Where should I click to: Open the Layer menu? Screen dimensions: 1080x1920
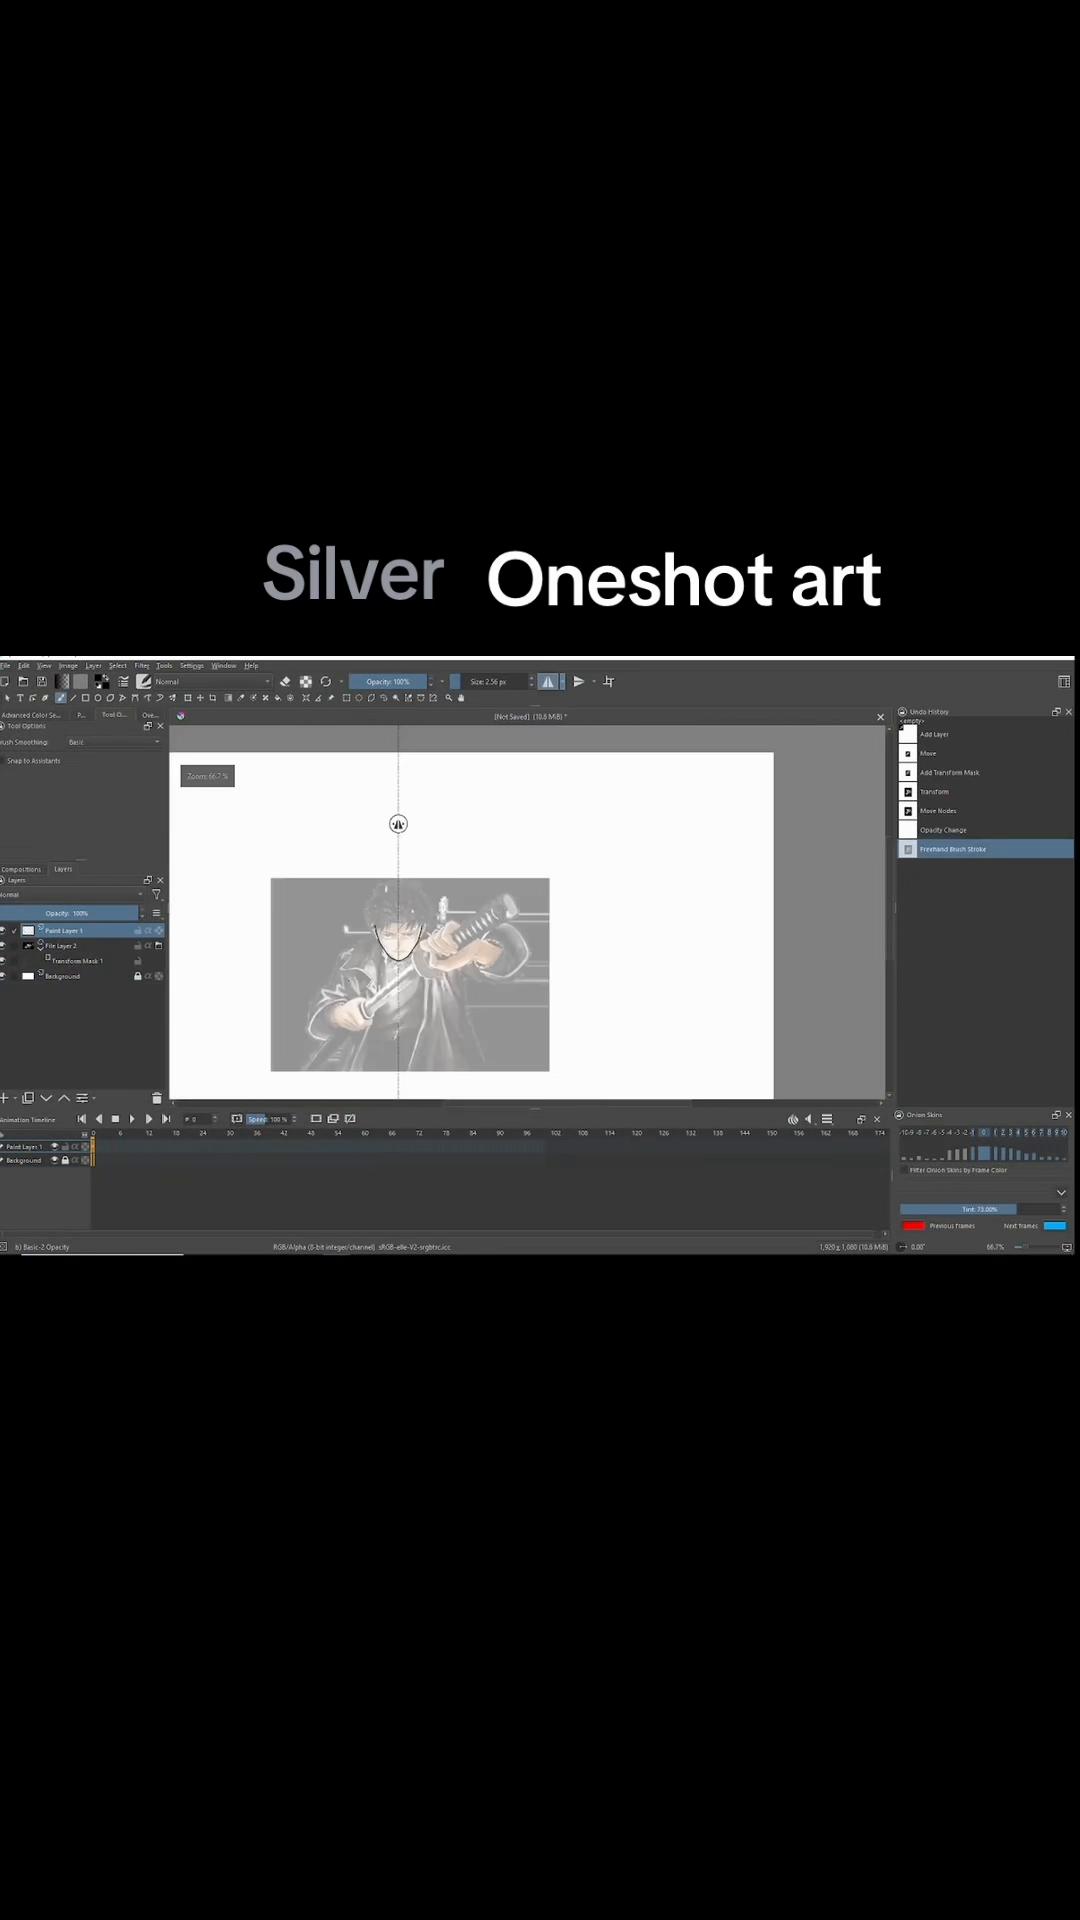click(93, 665)
